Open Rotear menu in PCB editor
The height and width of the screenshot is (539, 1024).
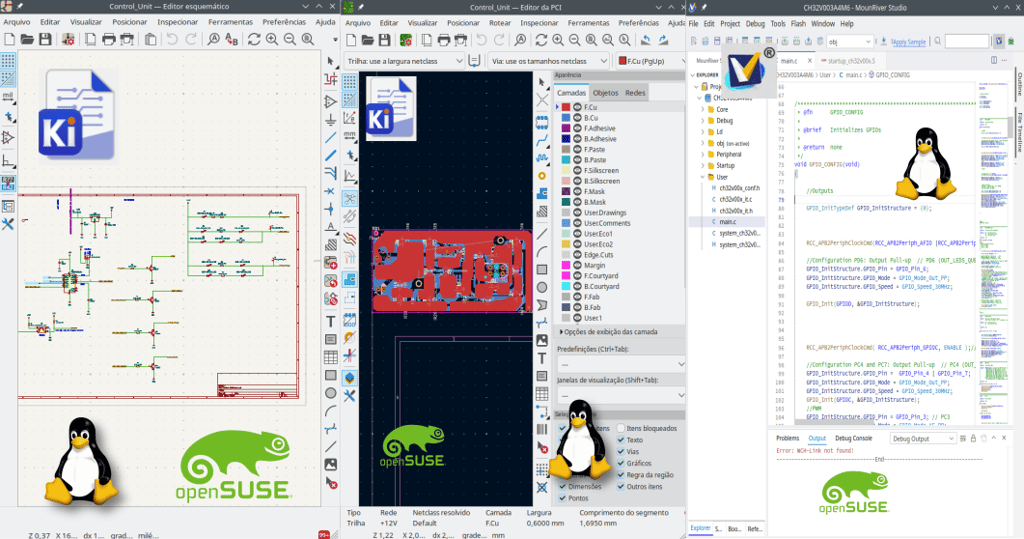pos(500,23)
